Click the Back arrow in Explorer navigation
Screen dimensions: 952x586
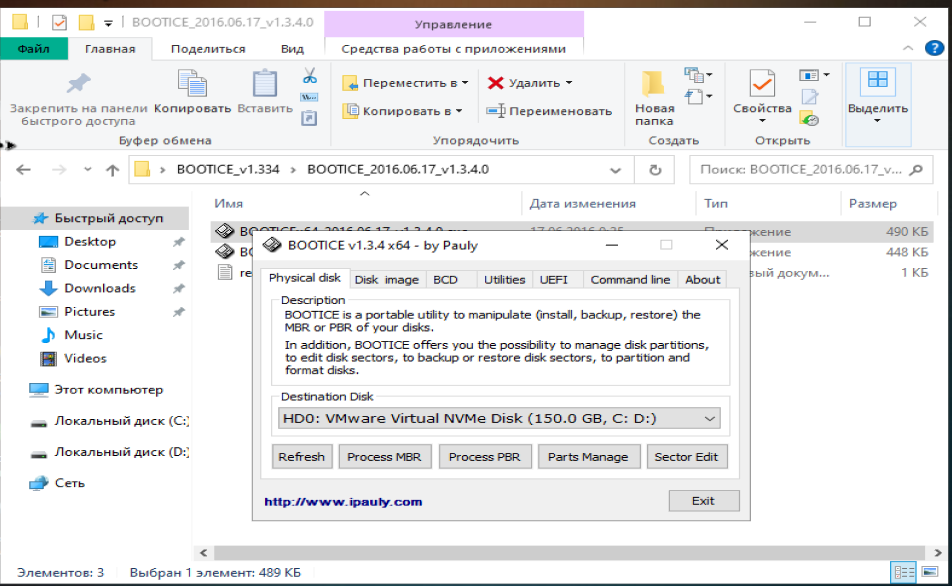(23, 170)
